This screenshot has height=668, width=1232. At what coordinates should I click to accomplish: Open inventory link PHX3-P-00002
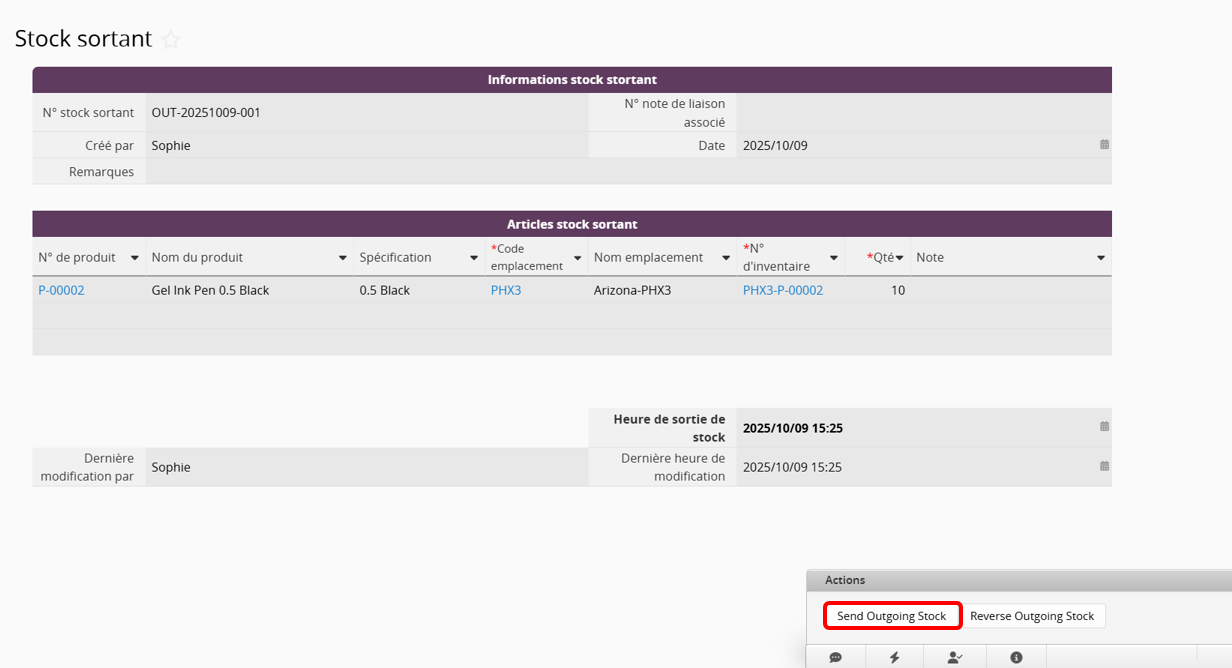[782, 290]
